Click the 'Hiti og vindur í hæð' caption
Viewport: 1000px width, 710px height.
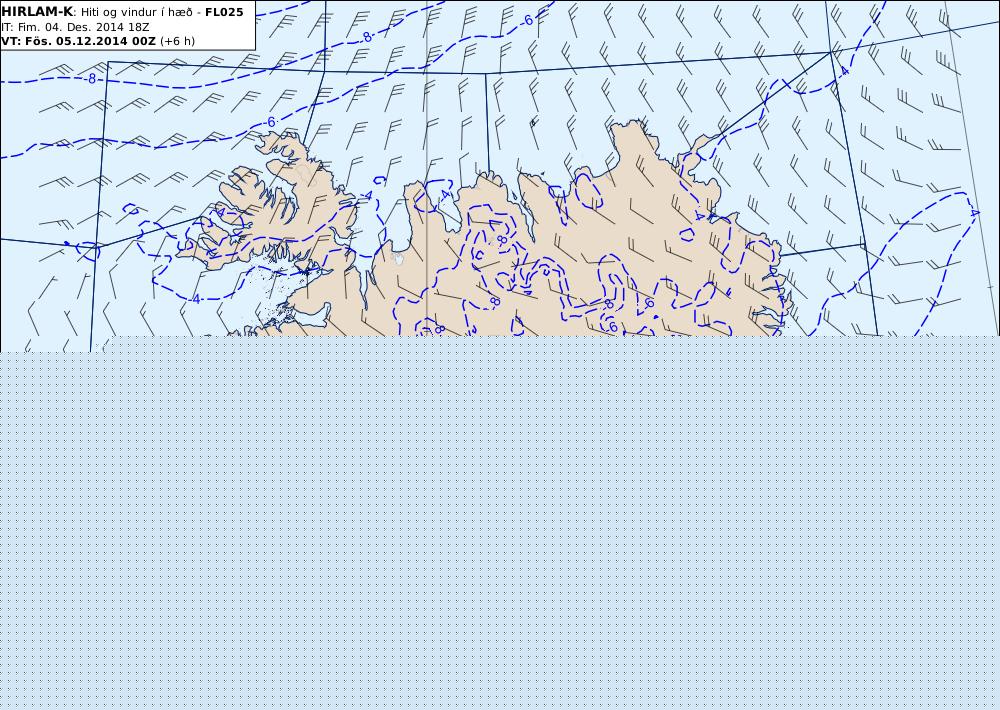136,12
